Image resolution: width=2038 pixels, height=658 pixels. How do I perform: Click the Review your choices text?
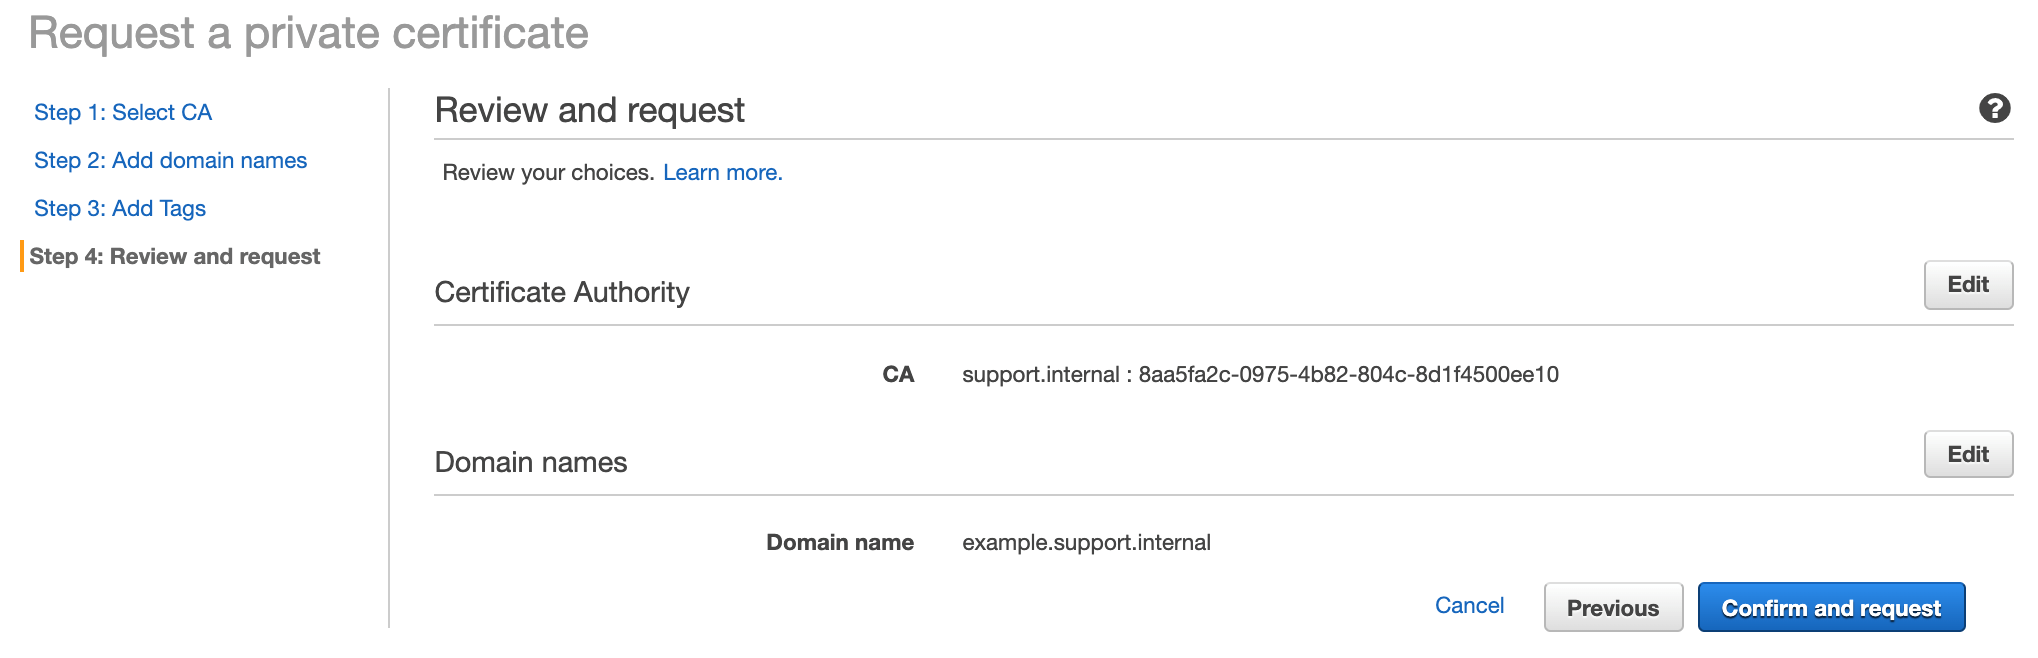click(548, 172)
